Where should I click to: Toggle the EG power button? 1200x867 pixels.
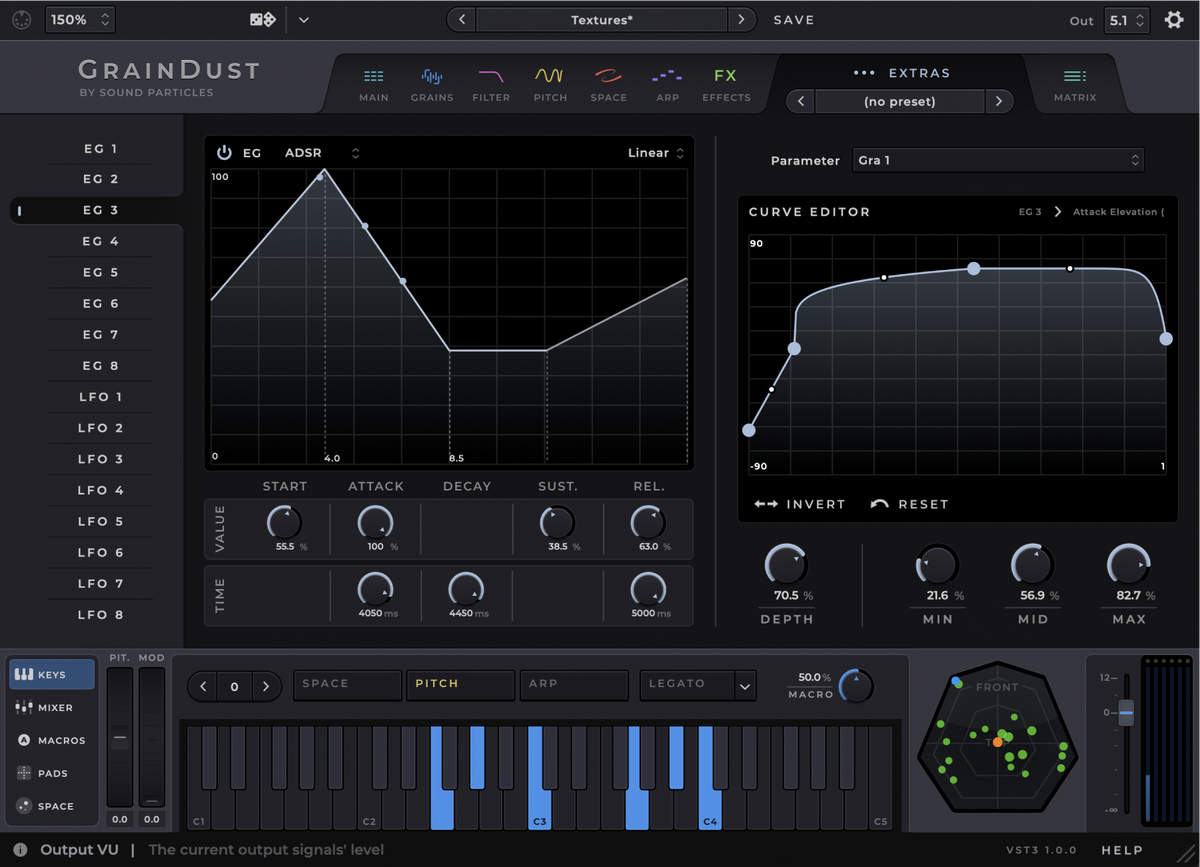[222, 152]
